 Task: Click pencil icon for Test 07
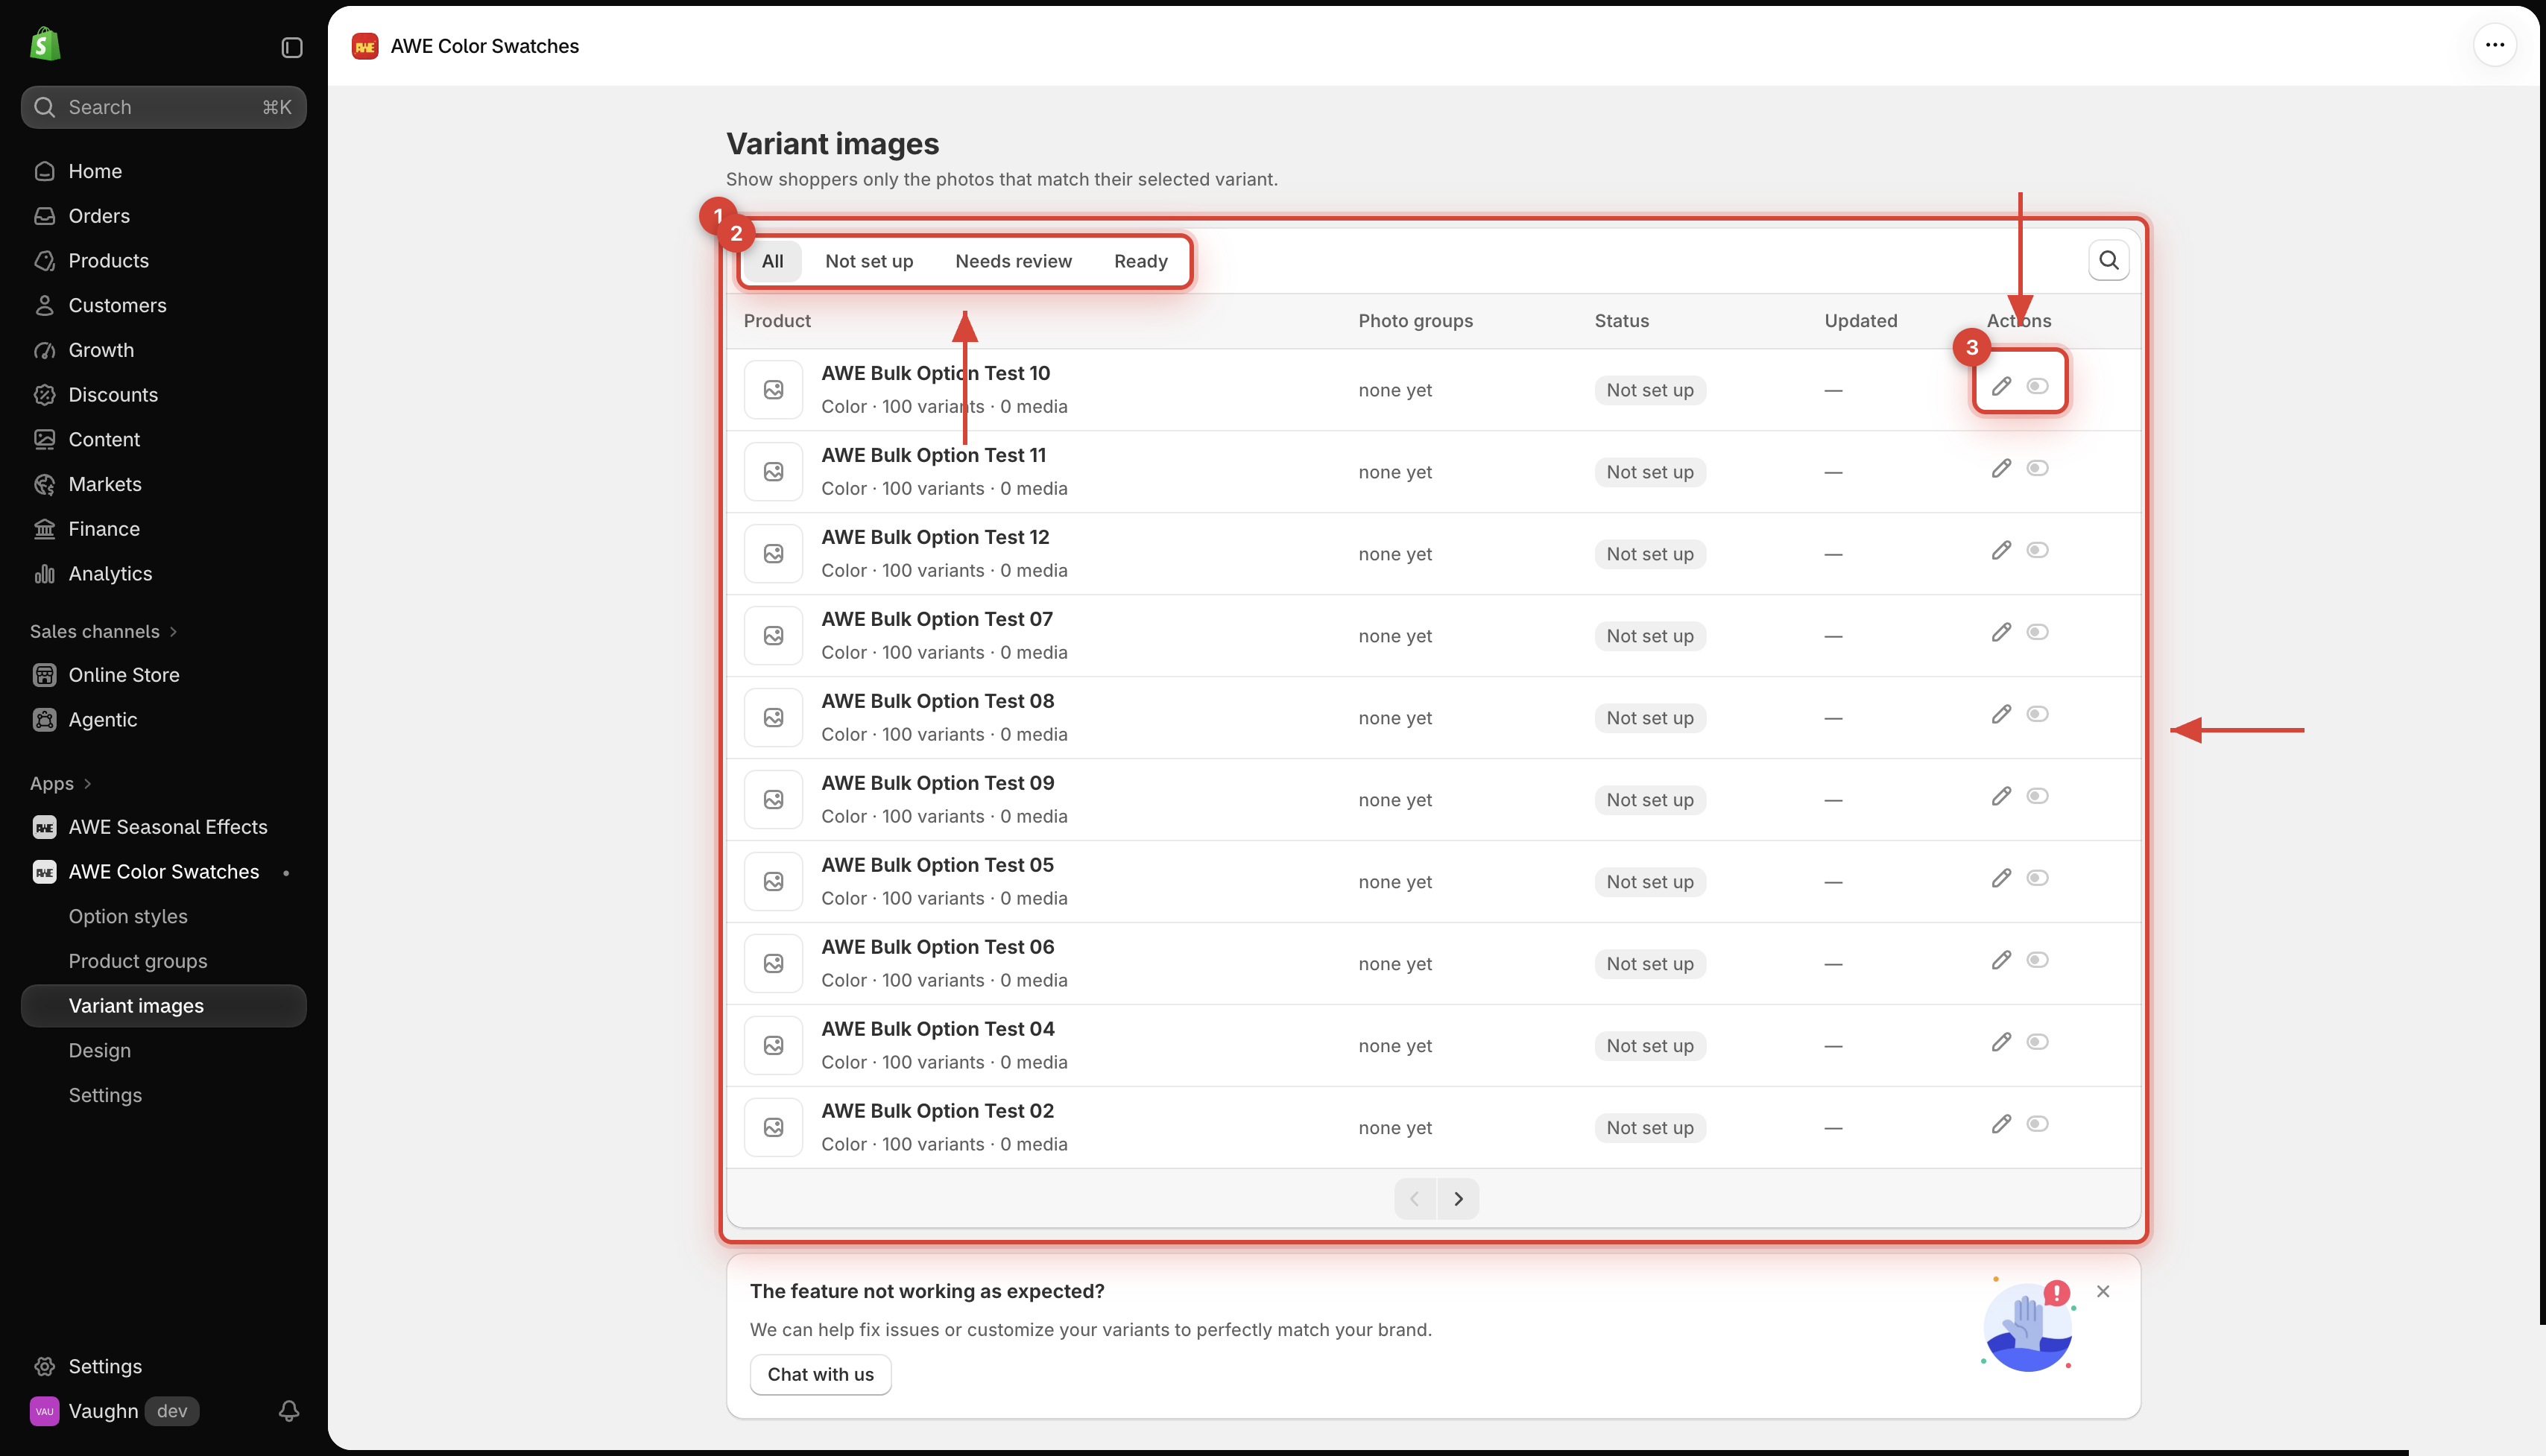pyautogui.click(x=2001, y=632)
